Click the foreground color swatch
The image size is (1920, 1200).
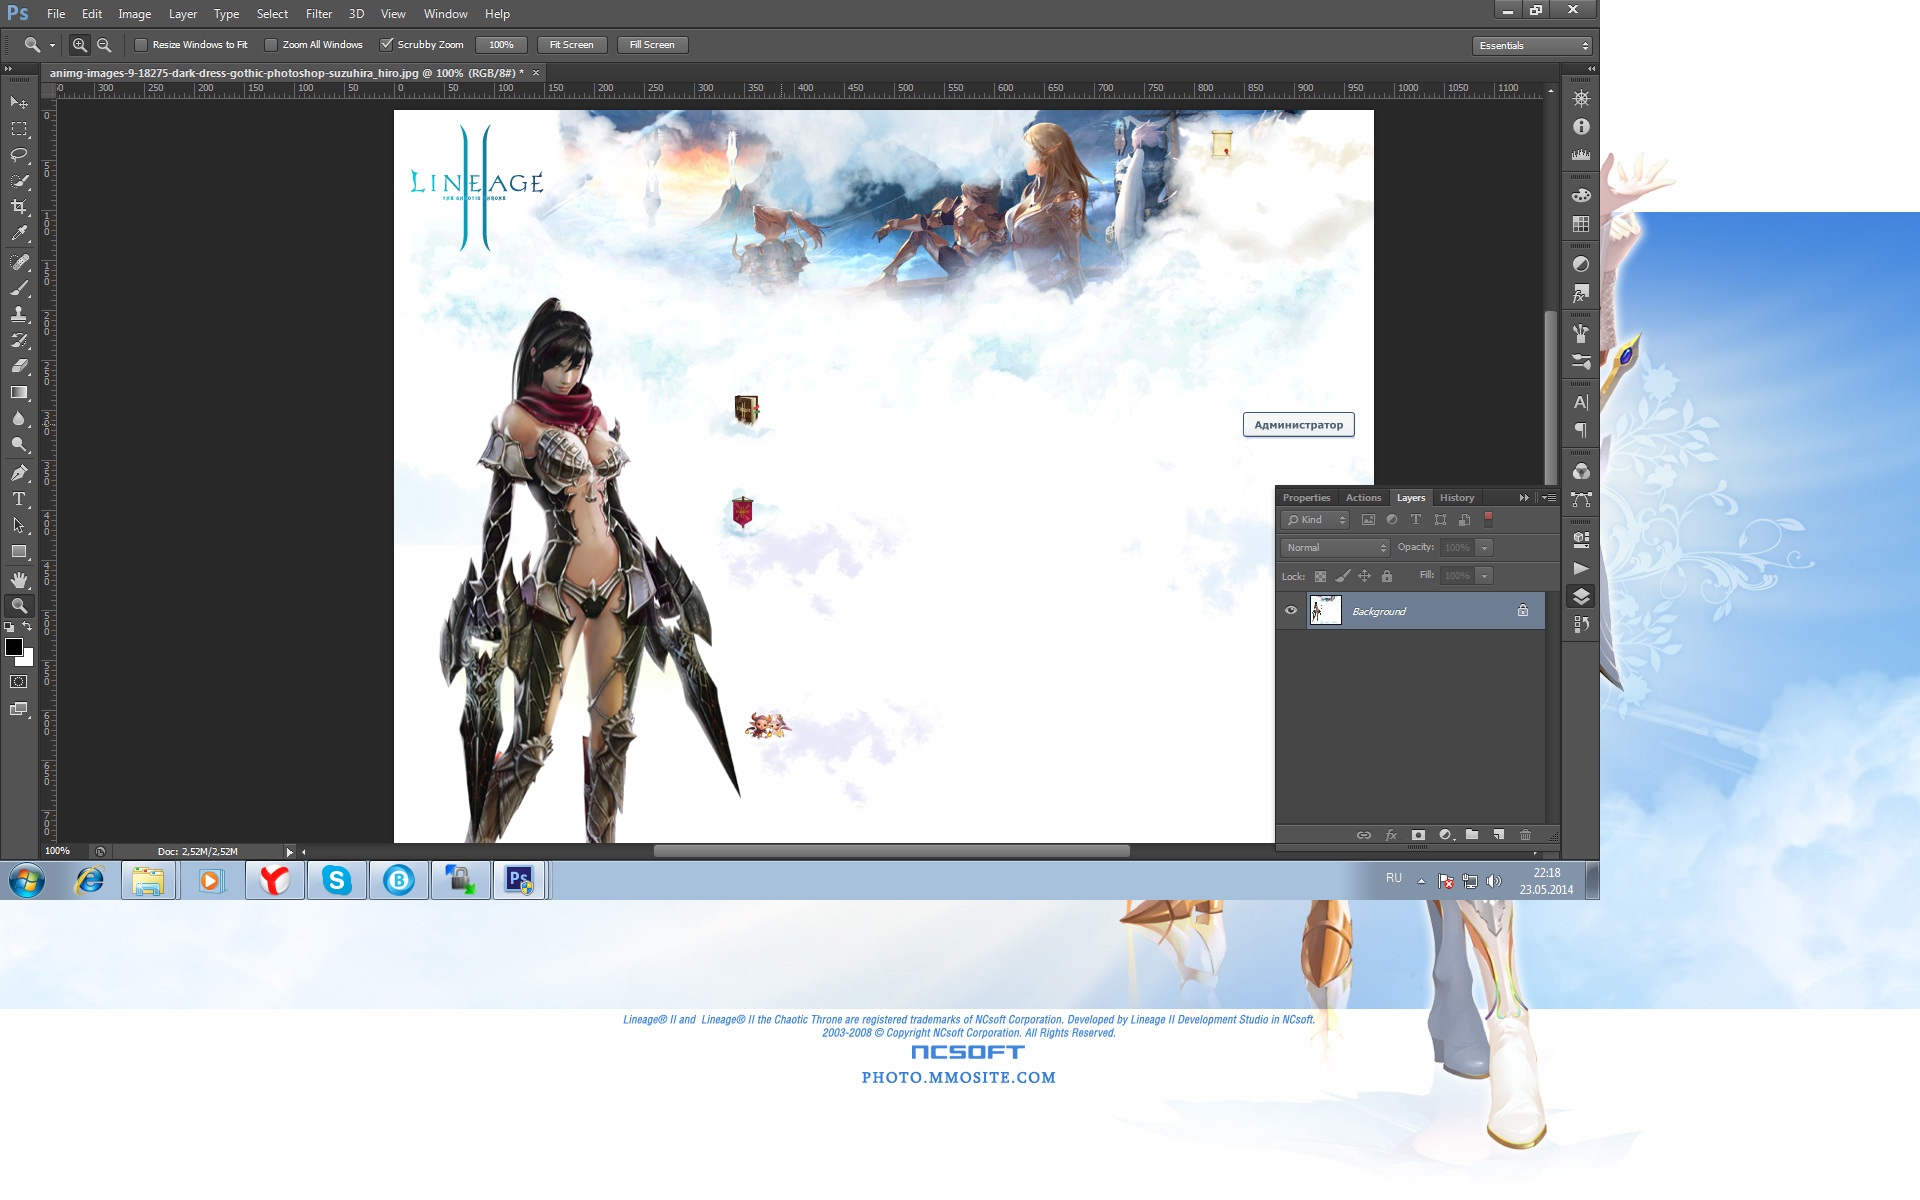pyautogui.click(x=14, y=647)
